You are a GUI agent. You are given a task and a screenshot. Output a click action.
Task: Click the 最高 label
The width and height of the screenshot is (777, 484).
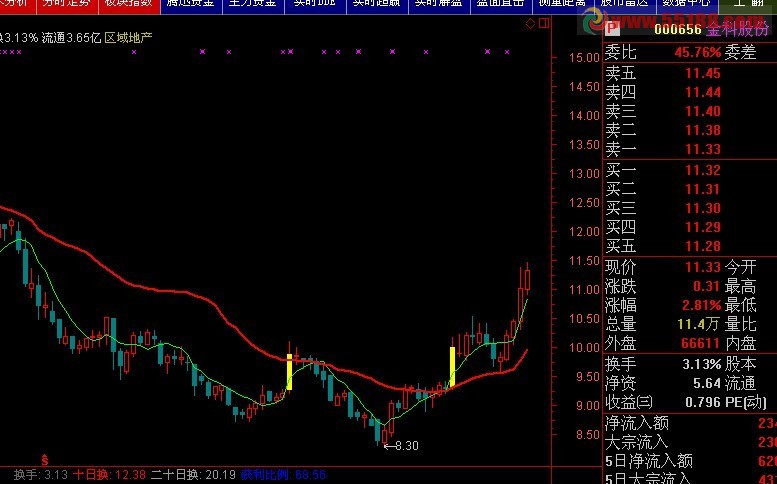(x=741, y=286)
